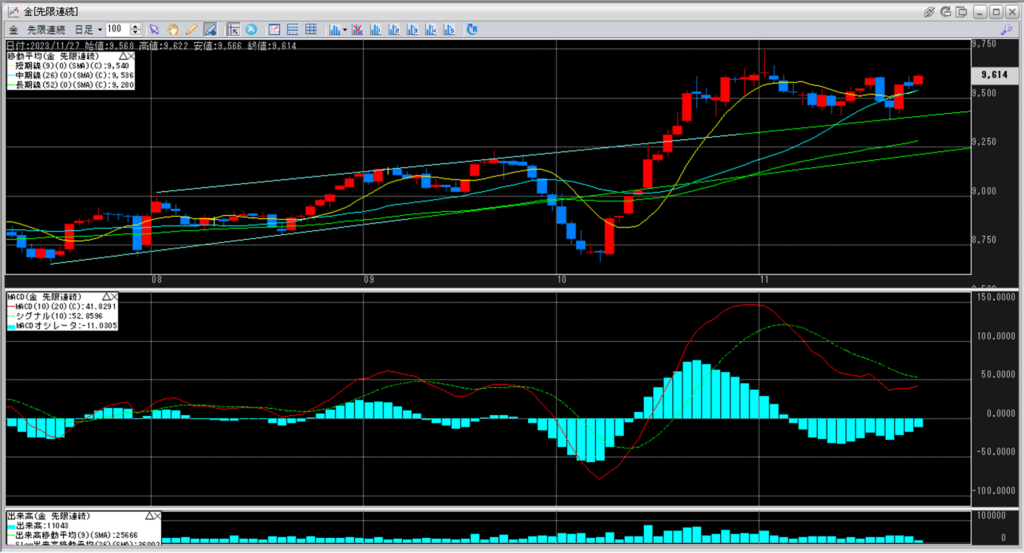Show the grid table layout icon
Screen dimensions: 1024x553
pyautogui.click(x=311, y=29)
